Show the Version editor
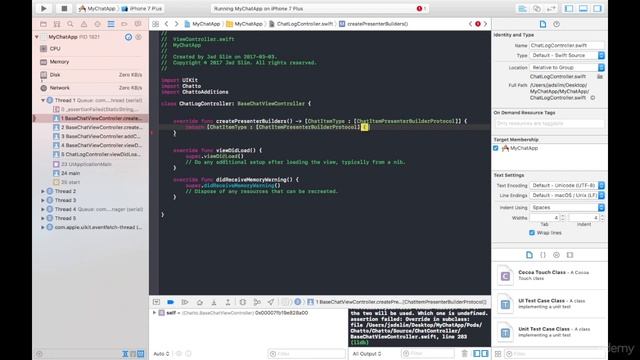Screen dimensions: 640x360 (551, 9)
